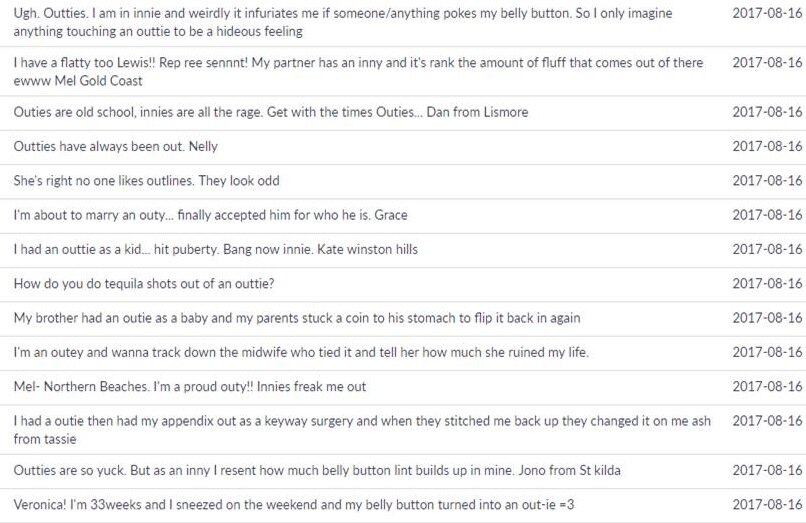Click date beside 'Ugh. Outties' message

tap(767, 13)
